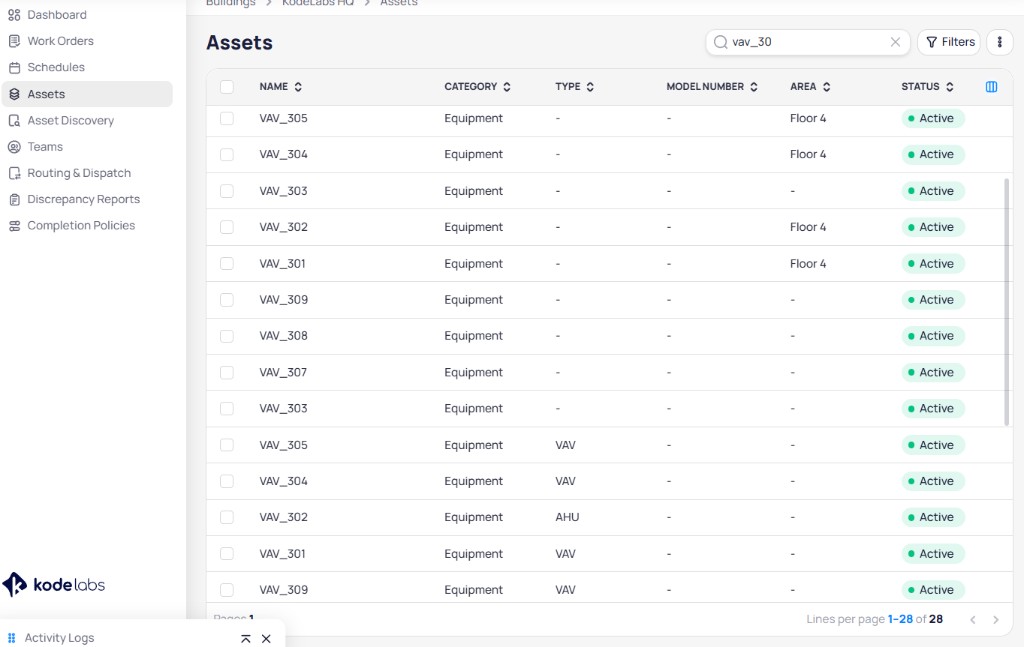Open the column chooser icon
The image size is (1024, 647).
(991, 86)
